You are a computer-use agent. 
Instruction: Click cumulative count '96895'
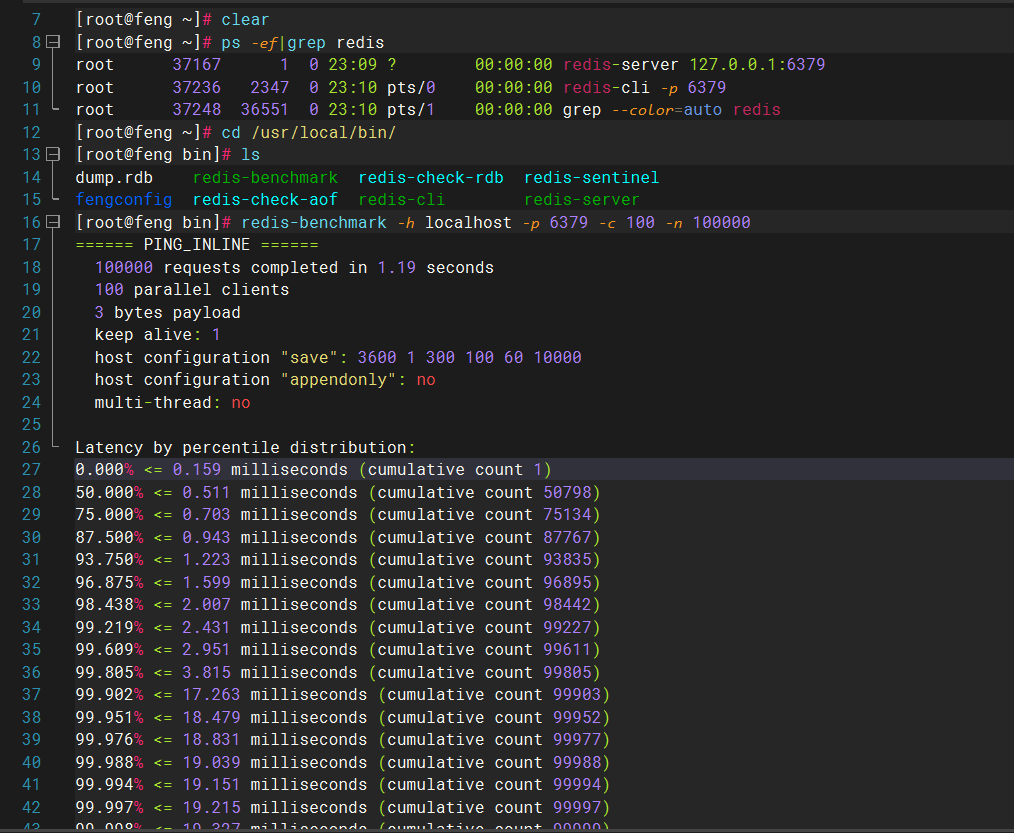567,582
